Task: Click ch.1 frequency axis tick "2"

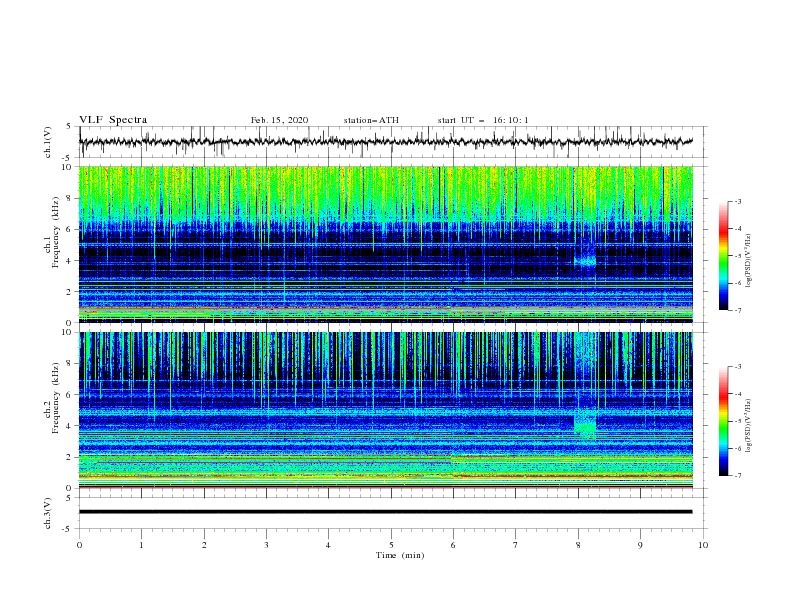Action: click(x=70, y=291)
